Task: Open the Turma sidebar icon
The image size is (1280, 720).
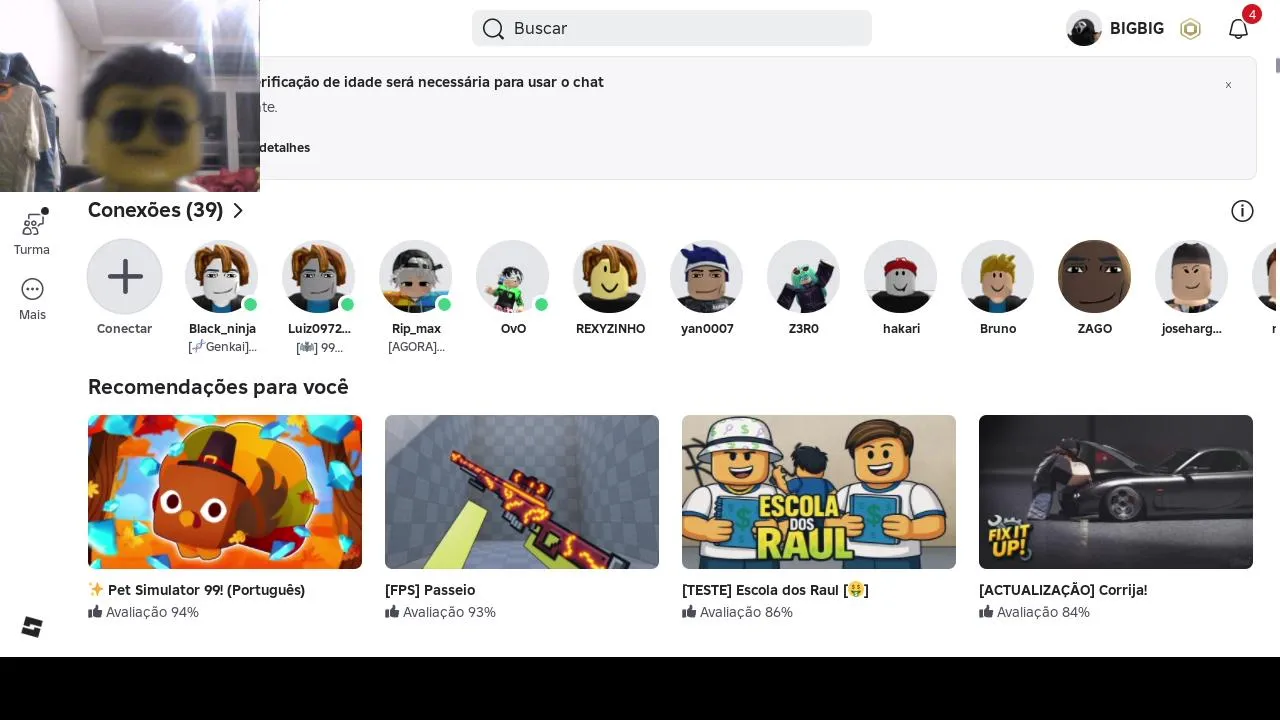Action: tap(33, 223)
